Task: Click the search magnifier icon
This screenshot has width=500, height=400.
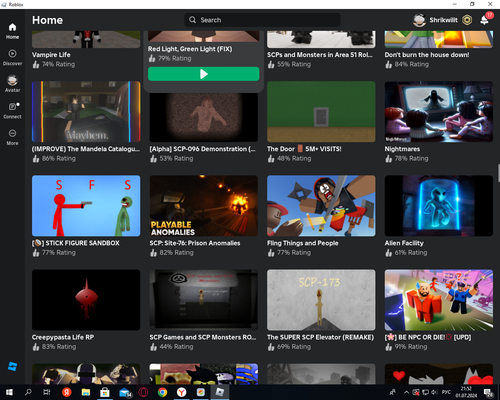Action: point(192,20)
